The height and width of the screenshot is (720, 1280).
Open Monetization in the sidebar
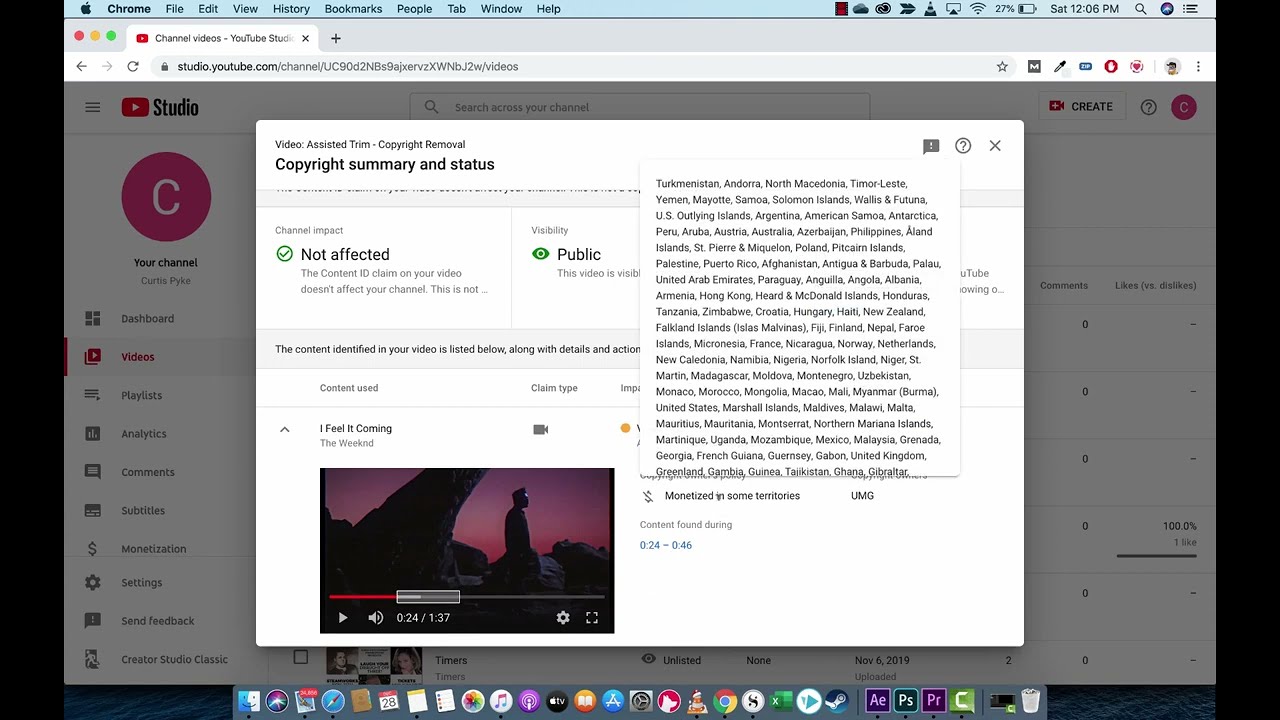160,549
